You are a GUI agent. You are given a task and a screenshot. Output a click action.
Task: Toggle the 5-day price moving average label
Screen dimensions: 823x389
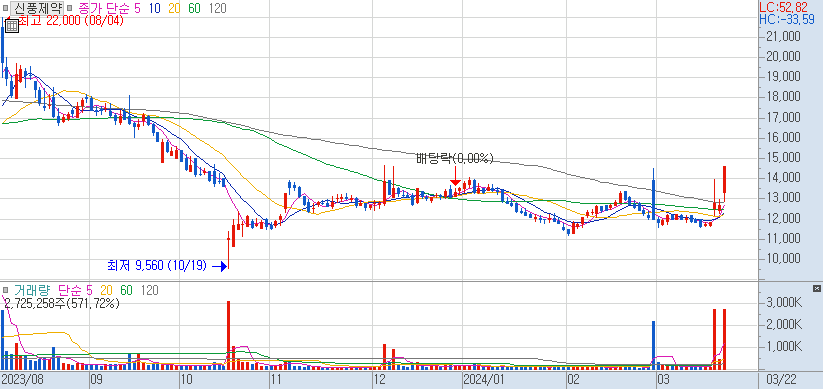tap(137, 8)
